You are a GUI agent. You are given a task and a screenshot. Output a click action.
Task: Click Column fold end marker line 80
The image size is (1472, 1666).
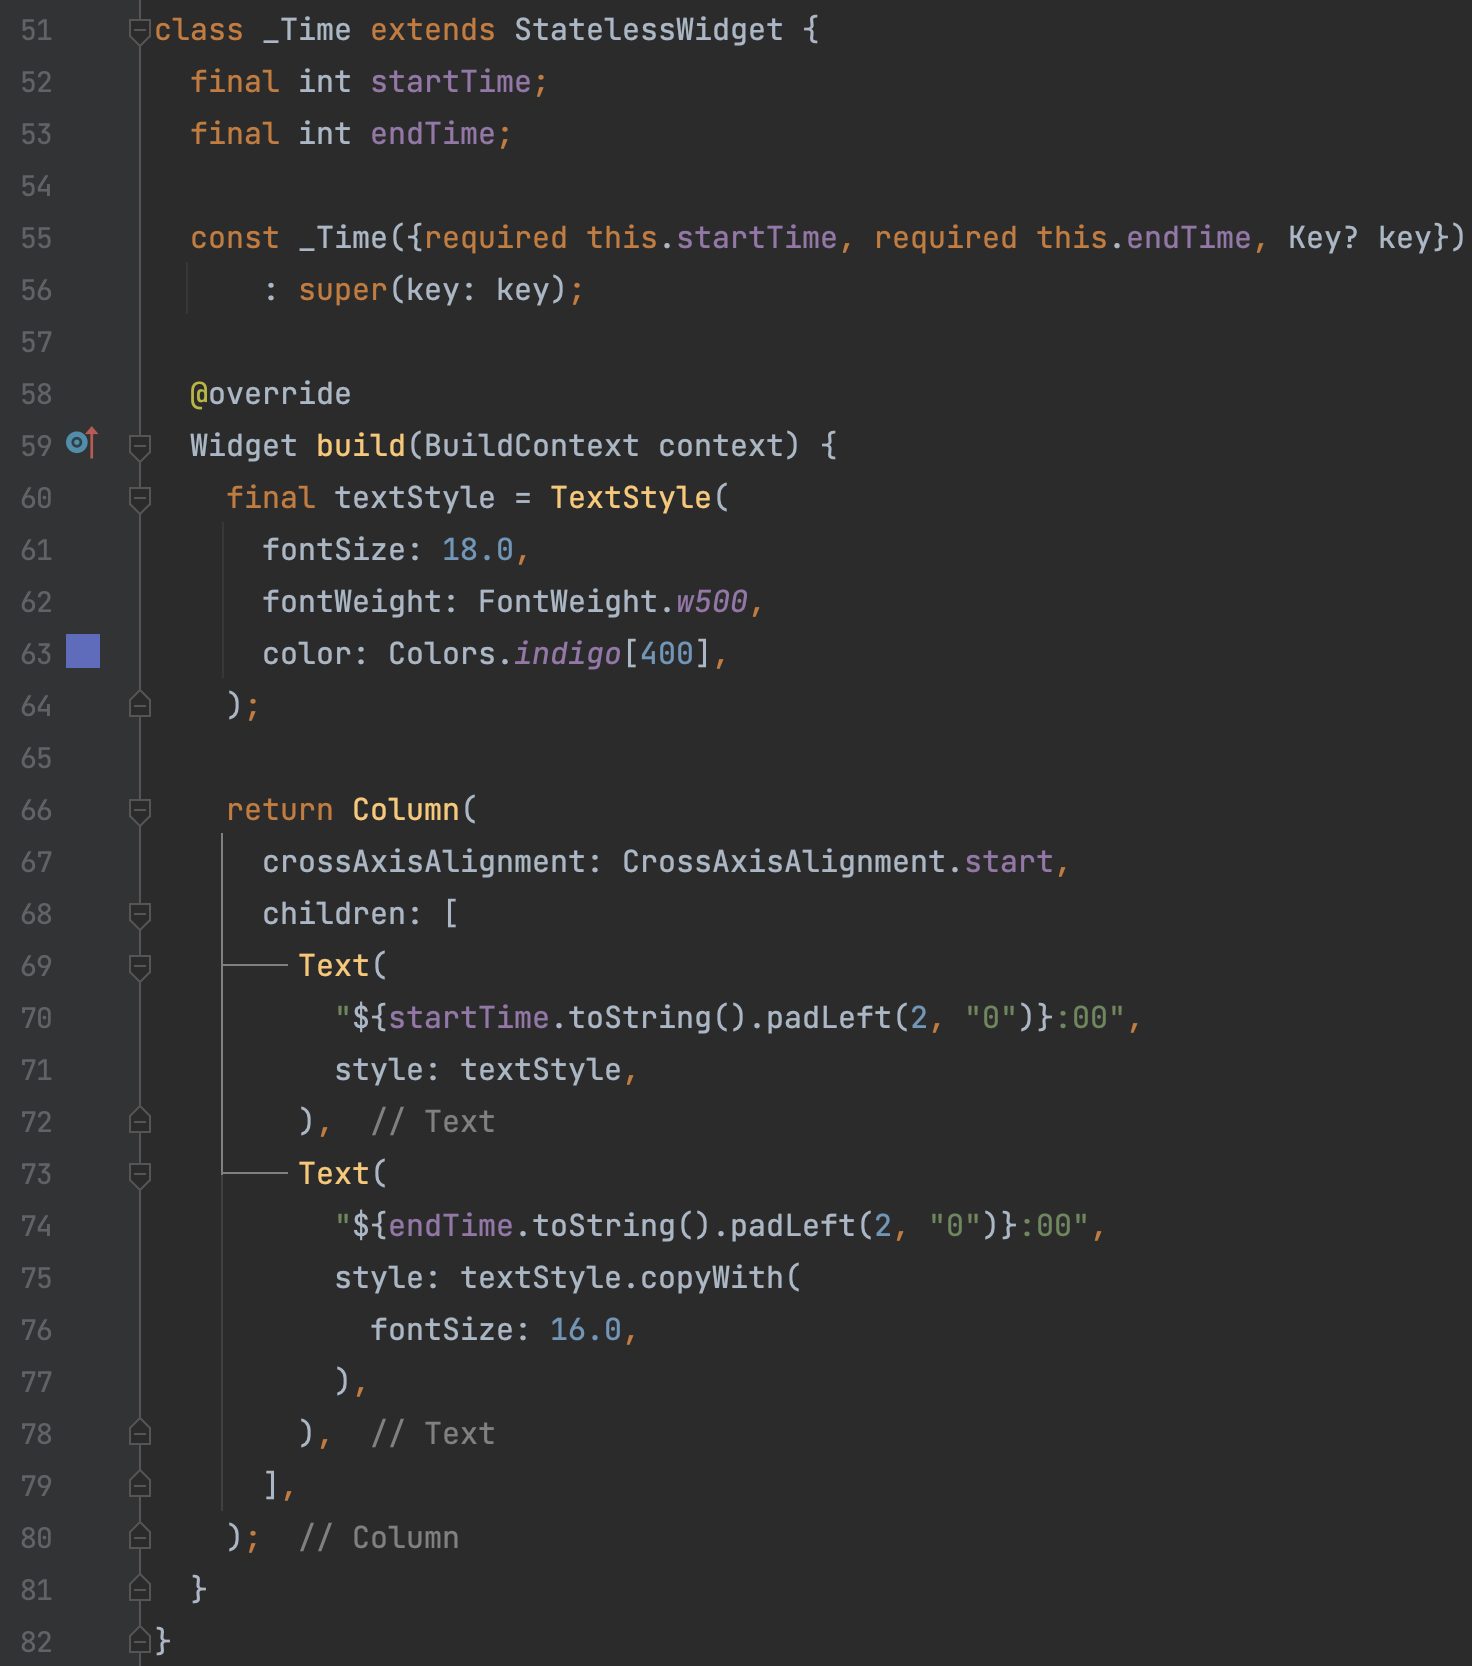(140, 1537)
